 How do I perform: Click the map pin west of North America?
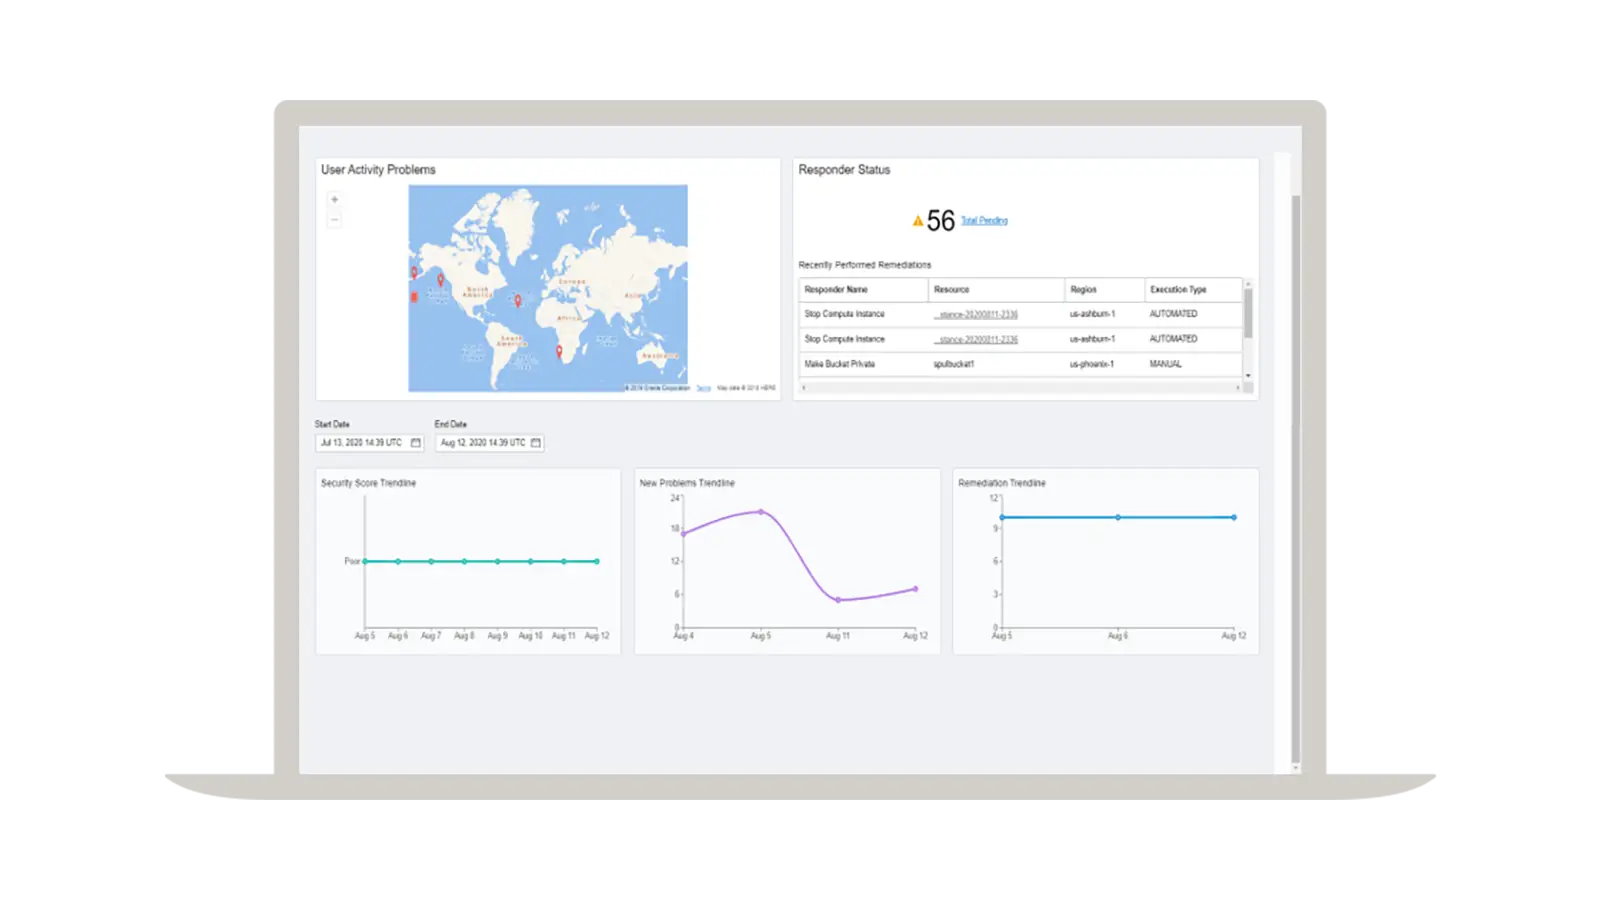pos(440,280)
